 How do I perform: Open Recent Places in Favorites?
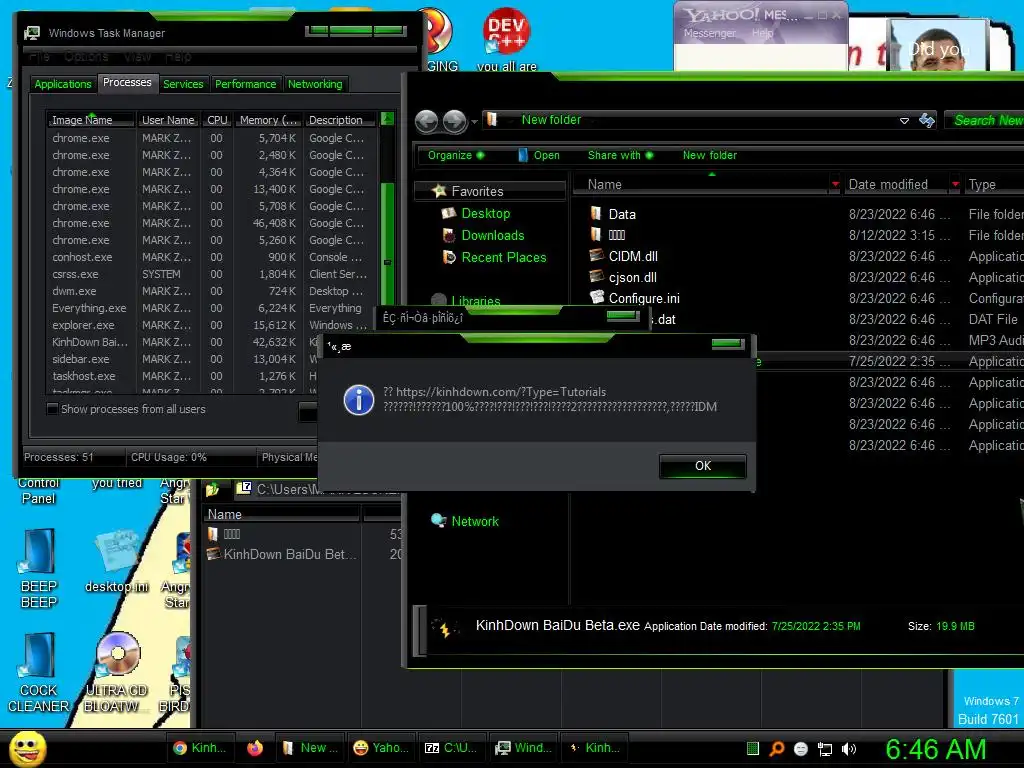tap(504, 258)
